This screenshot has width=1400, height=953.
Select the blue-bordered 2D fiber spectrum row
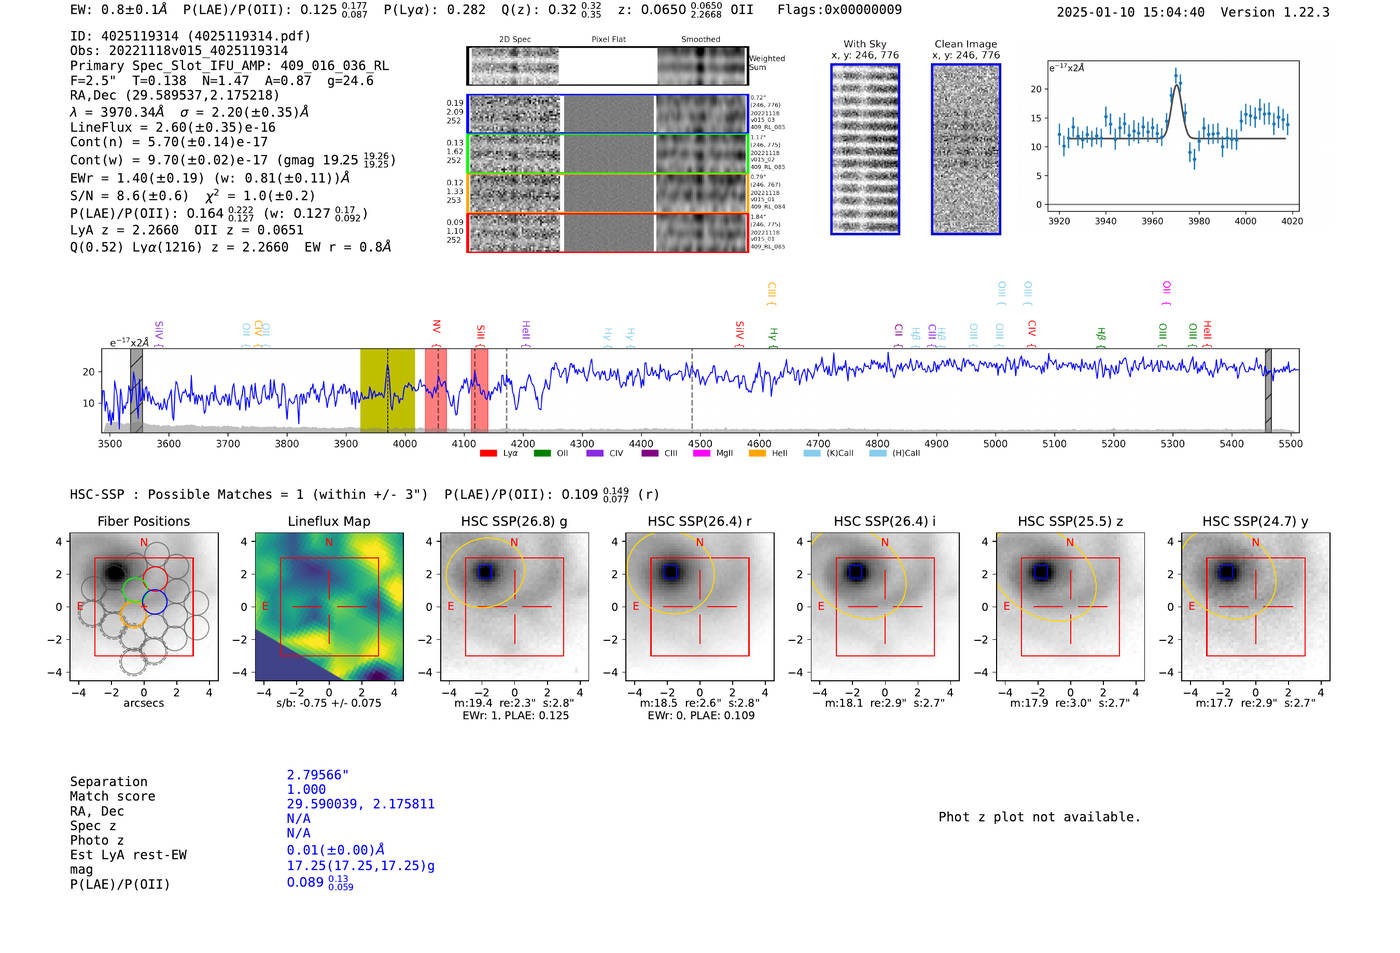607,114
